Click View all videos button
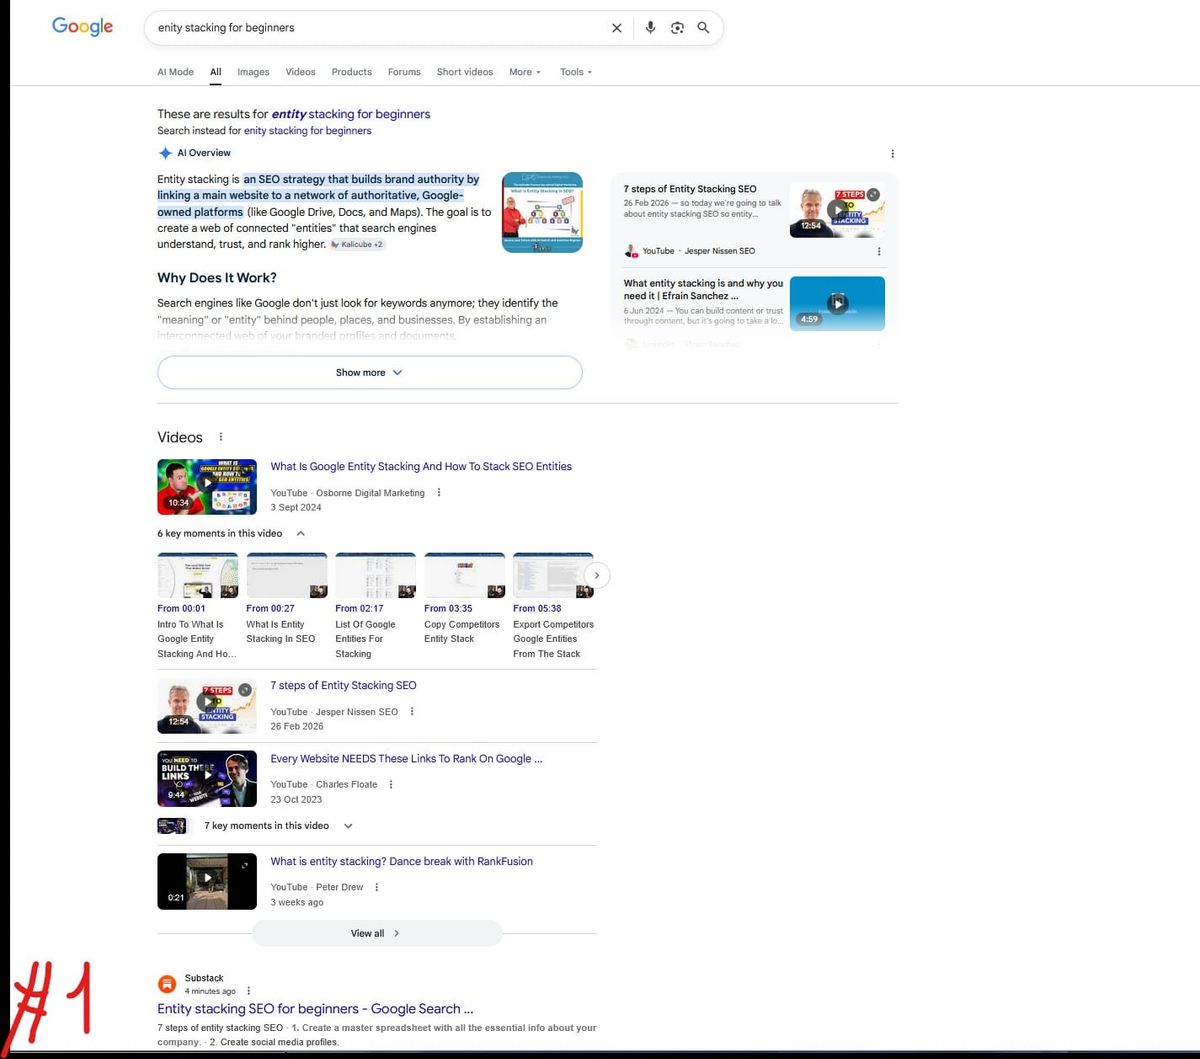 point(376,933)
